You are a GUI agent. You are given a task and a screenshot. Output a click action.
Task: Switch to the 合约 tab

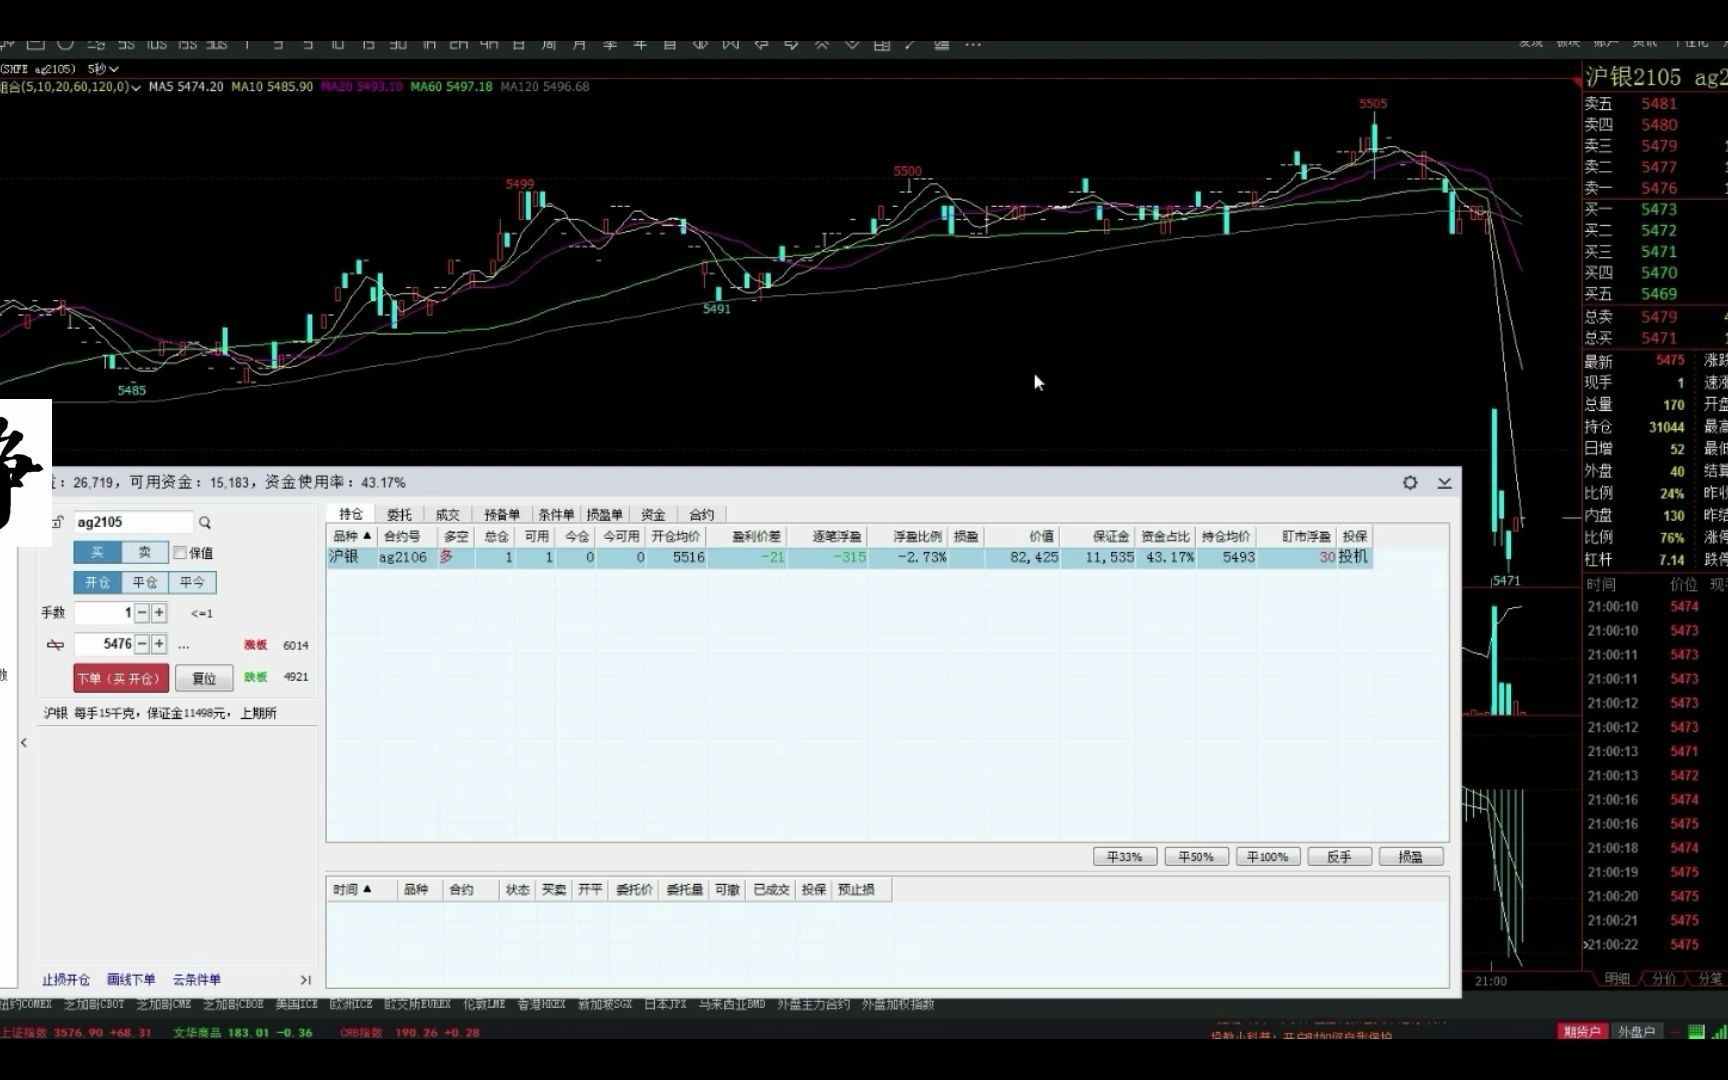tap(701, 514)
